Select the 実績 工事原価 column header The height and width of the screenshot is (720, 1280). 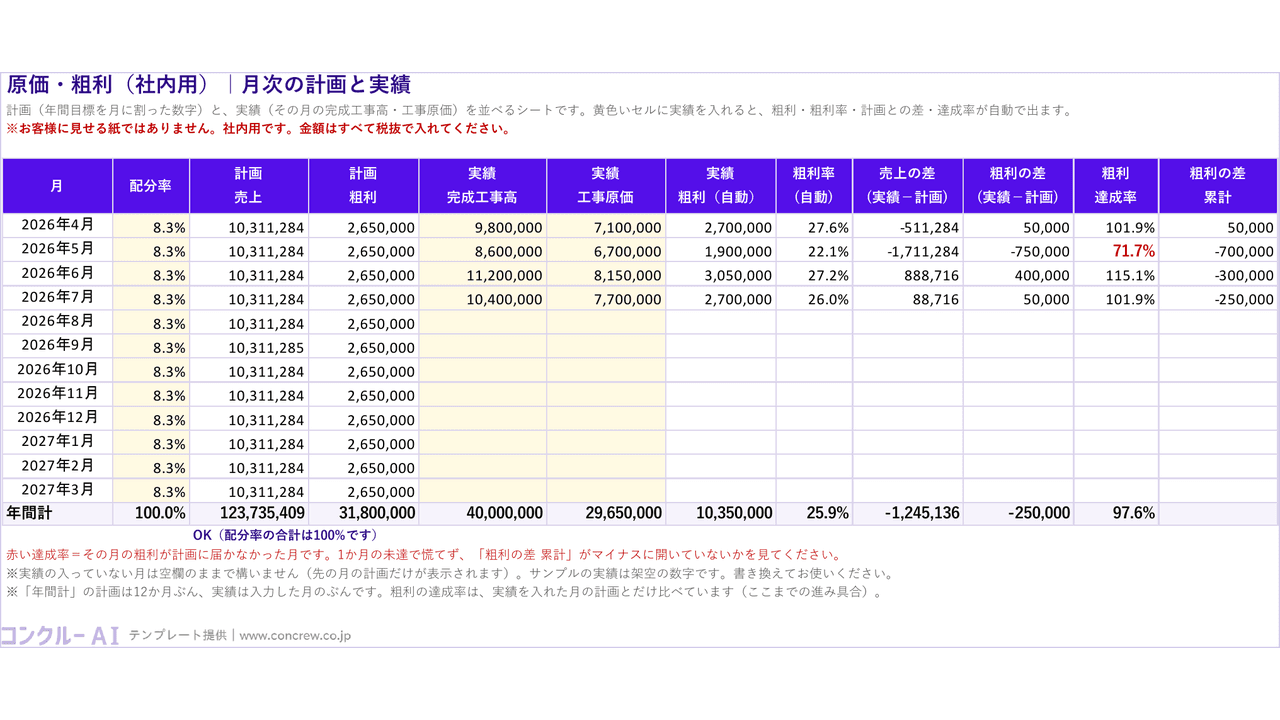tap(606, 185)
